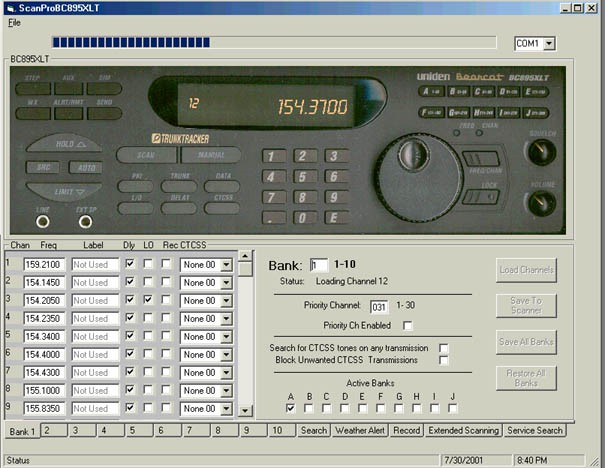
Task: Click the large rotary tuning dial
Action: coord(419,178)
